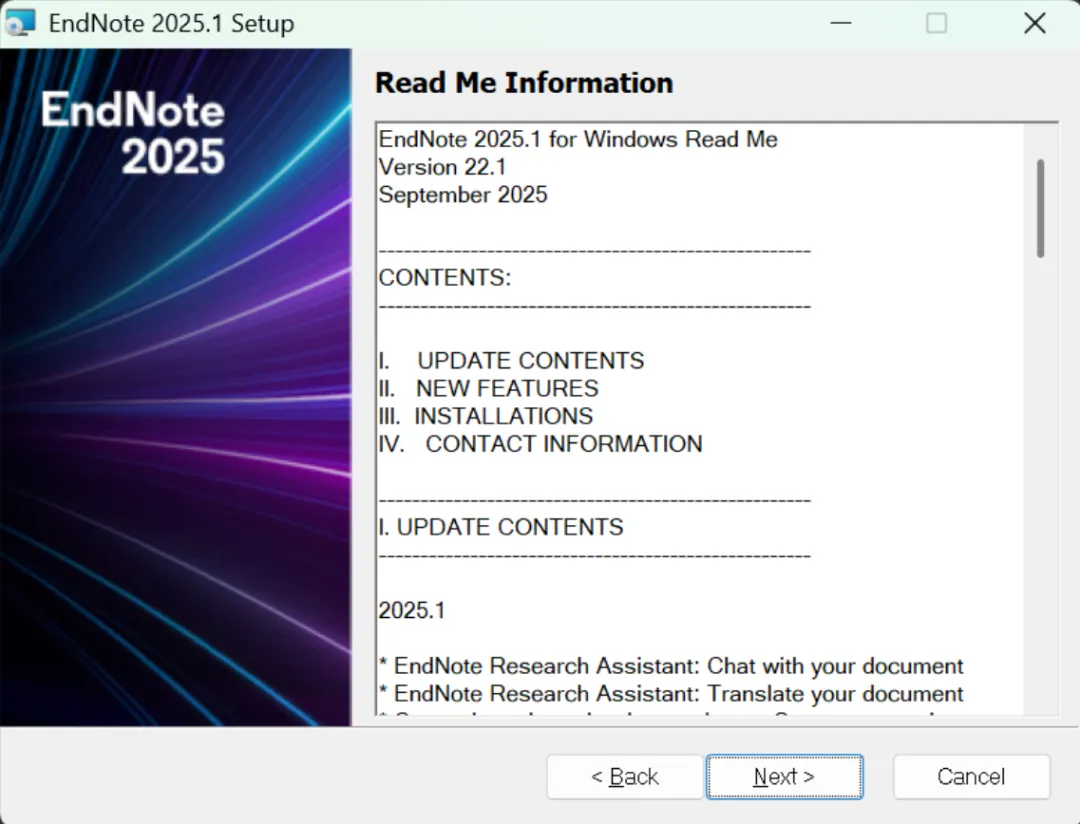Image resolution: width=1080 pixels, height=824 pixels.
Task: Click the Next button
Action: [x=785, y=776]
